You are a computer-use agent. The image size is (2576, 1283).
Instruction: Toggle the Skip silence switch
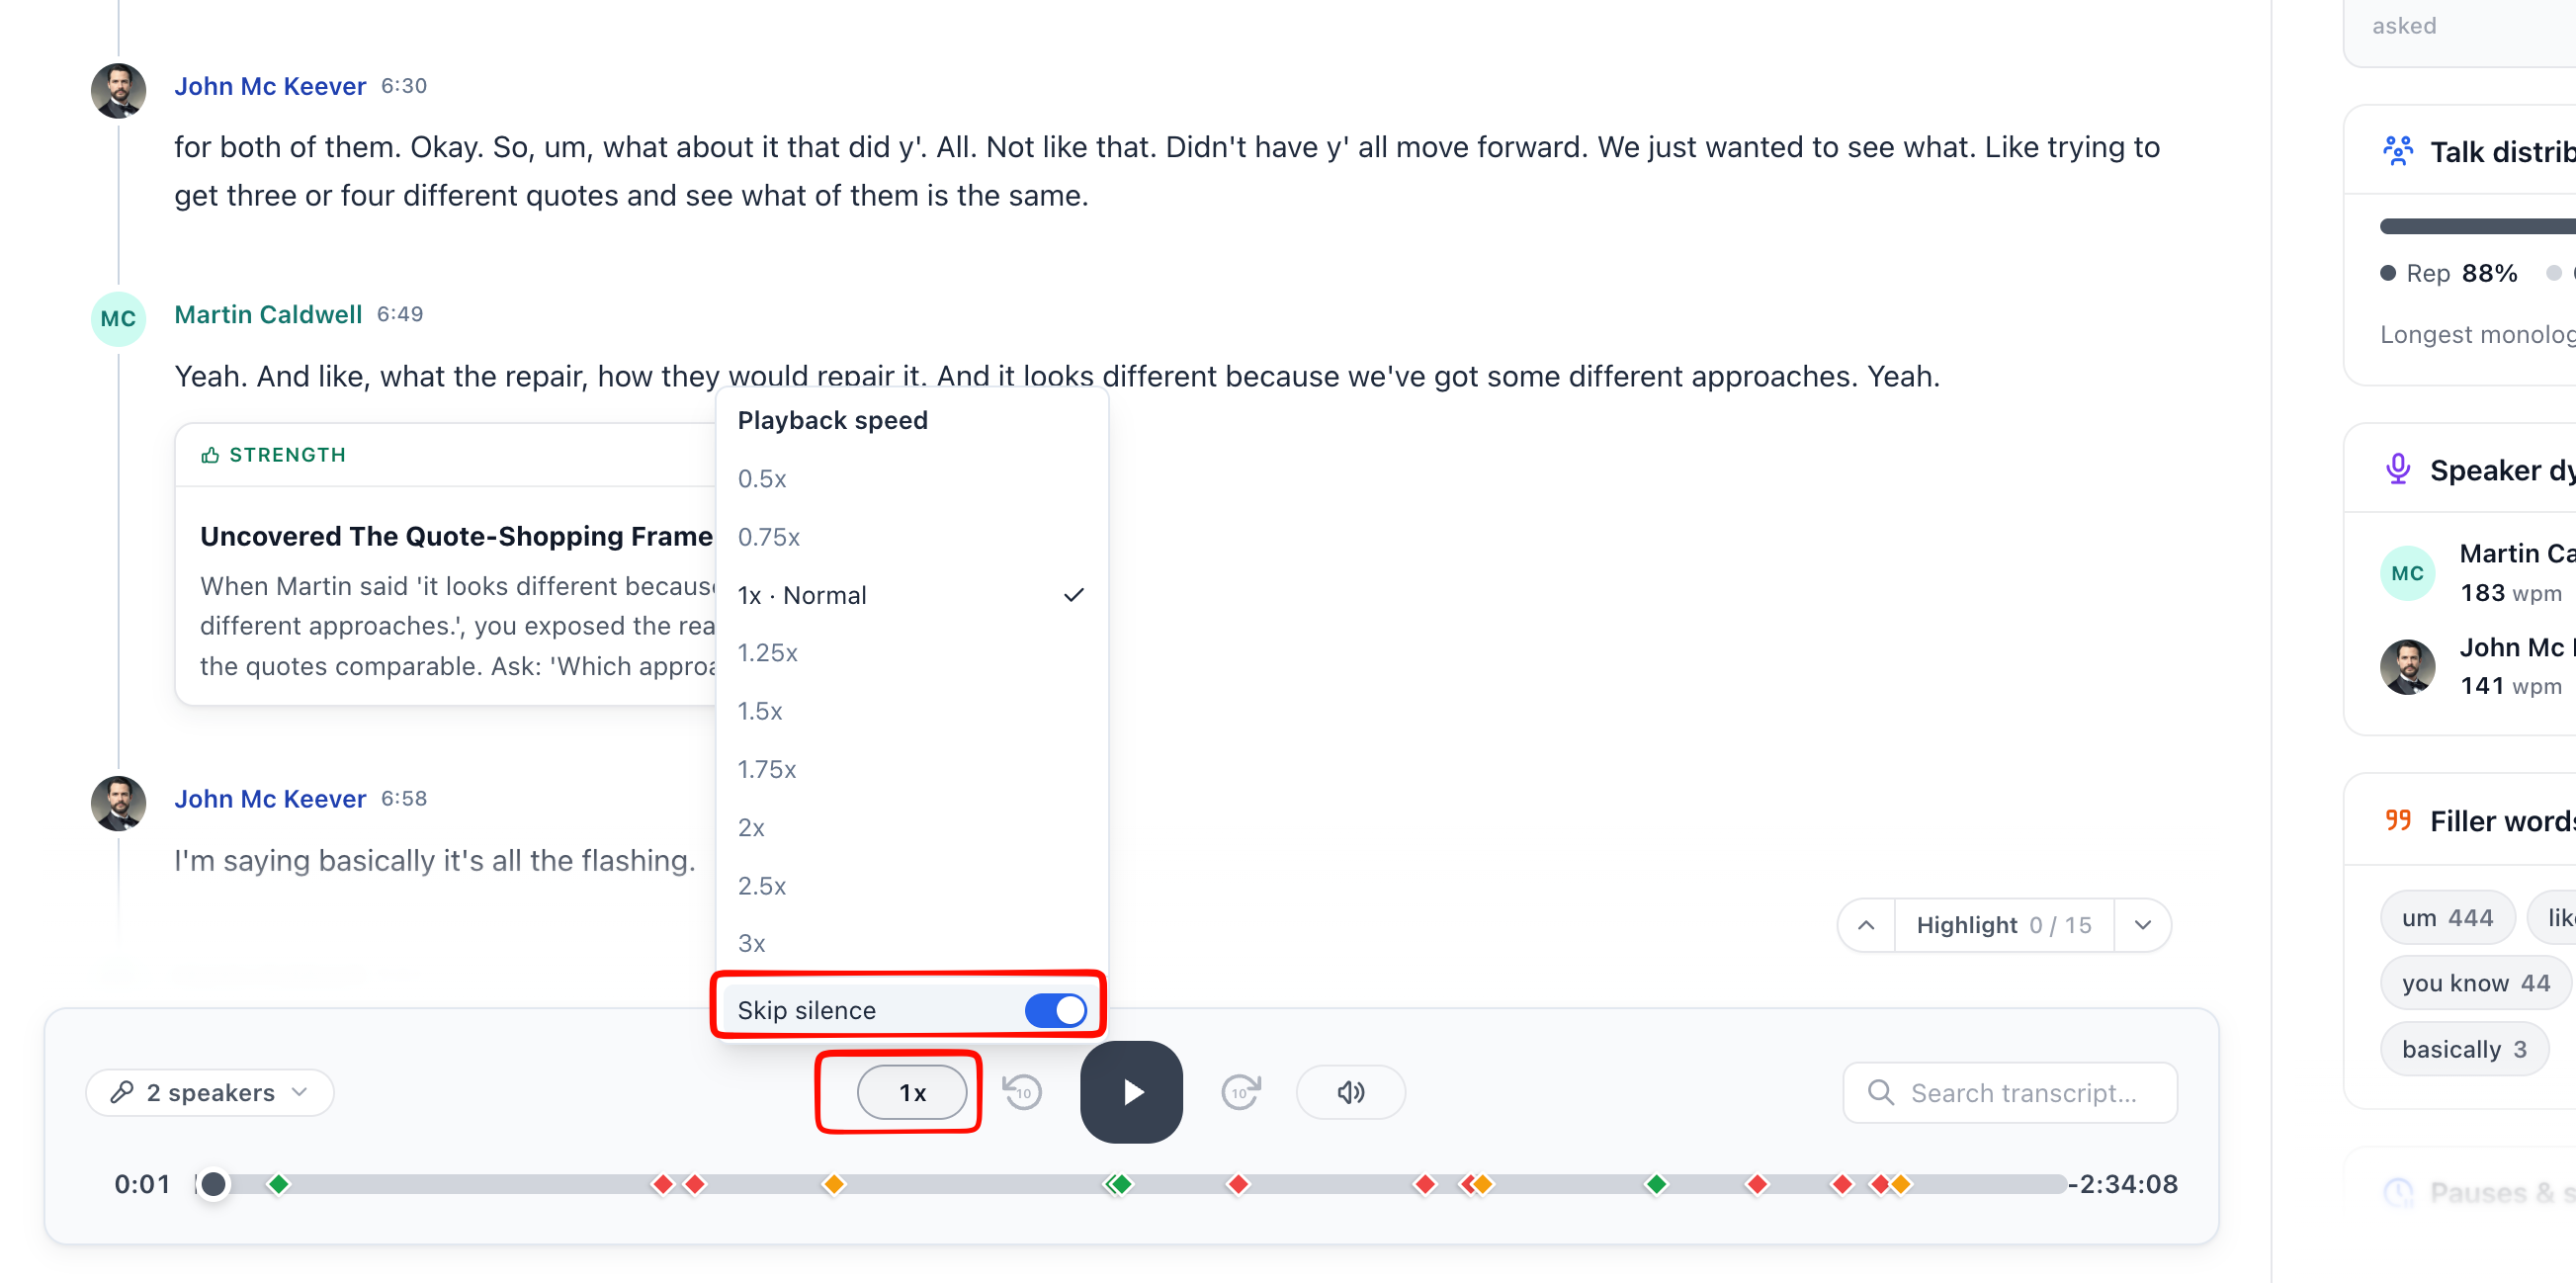tap(1055, 1010)
